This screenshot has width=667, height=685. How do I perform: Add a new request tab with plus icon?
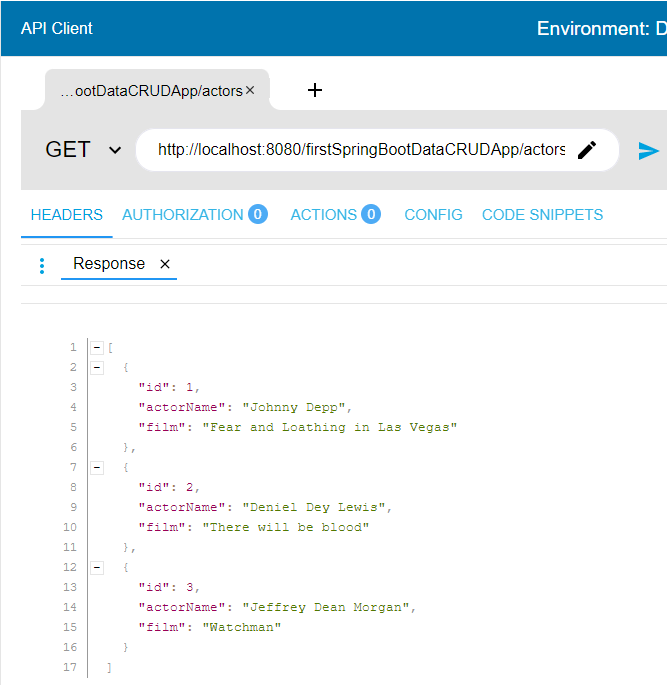pos(314,90)
